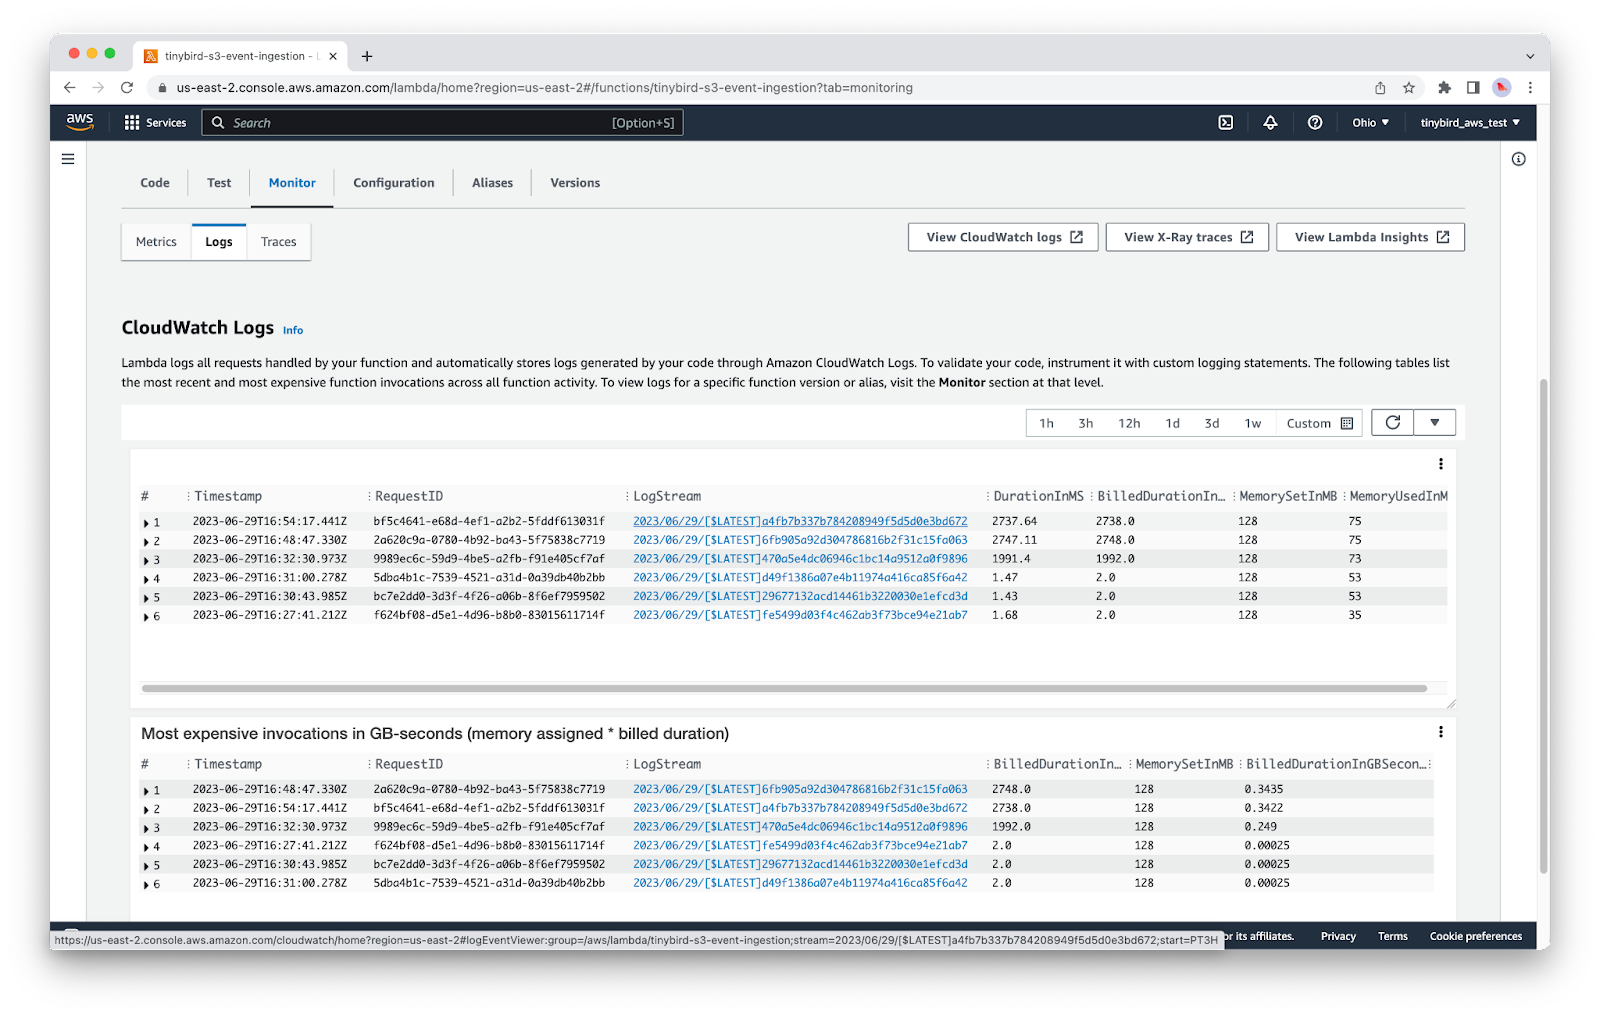Open the Terms footer link

(1392, 936)
